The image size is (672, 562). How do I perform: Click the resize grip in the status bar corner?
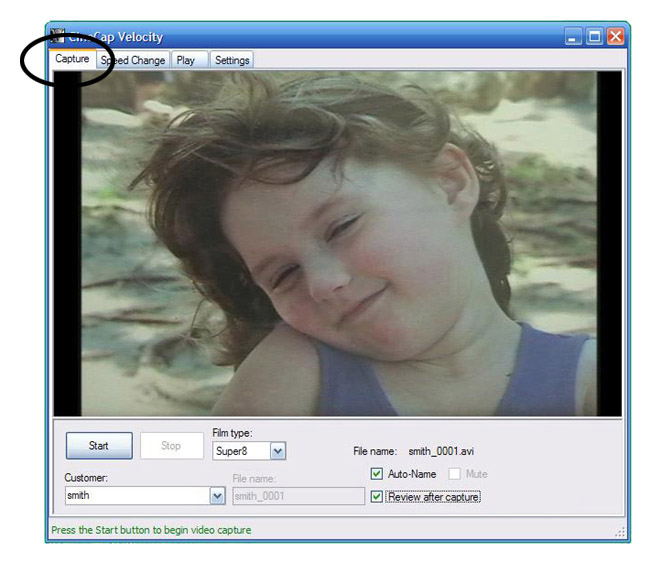620,532
